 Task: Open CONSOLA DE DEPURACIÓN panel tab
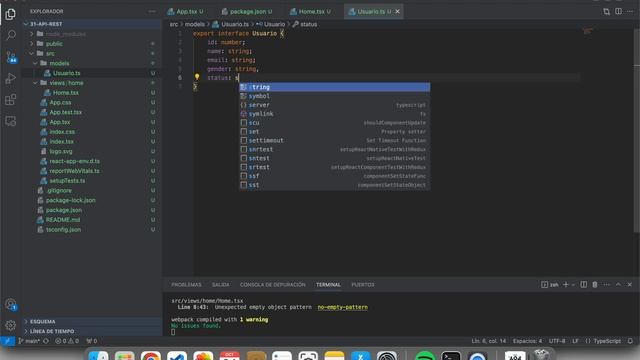(272, 284)
